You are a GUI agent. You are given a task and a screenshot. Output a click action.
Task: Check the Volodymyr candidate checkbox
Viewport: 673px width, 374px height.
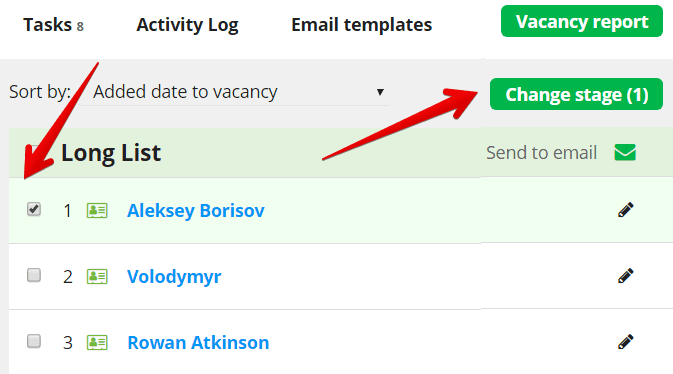point(34,275)
